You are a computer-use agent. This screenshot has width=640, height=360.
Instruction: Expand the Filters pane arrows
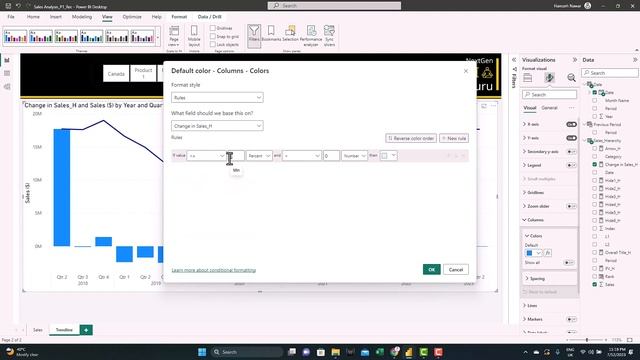(x=514, y=60)
